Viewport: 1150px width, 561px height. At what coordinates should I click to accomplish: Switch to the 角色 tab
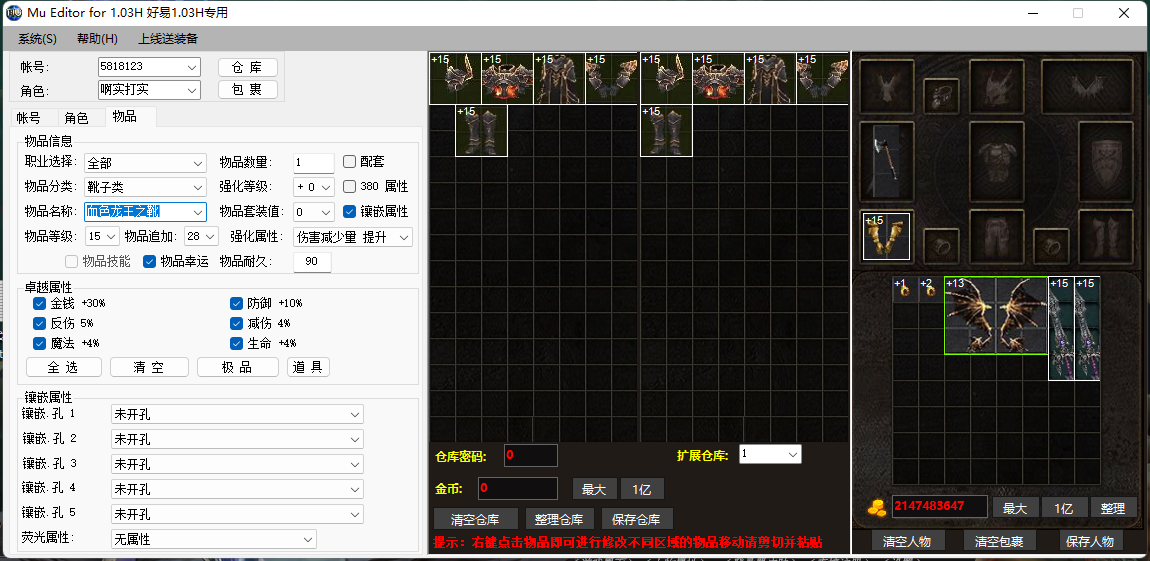click(76, 118)
